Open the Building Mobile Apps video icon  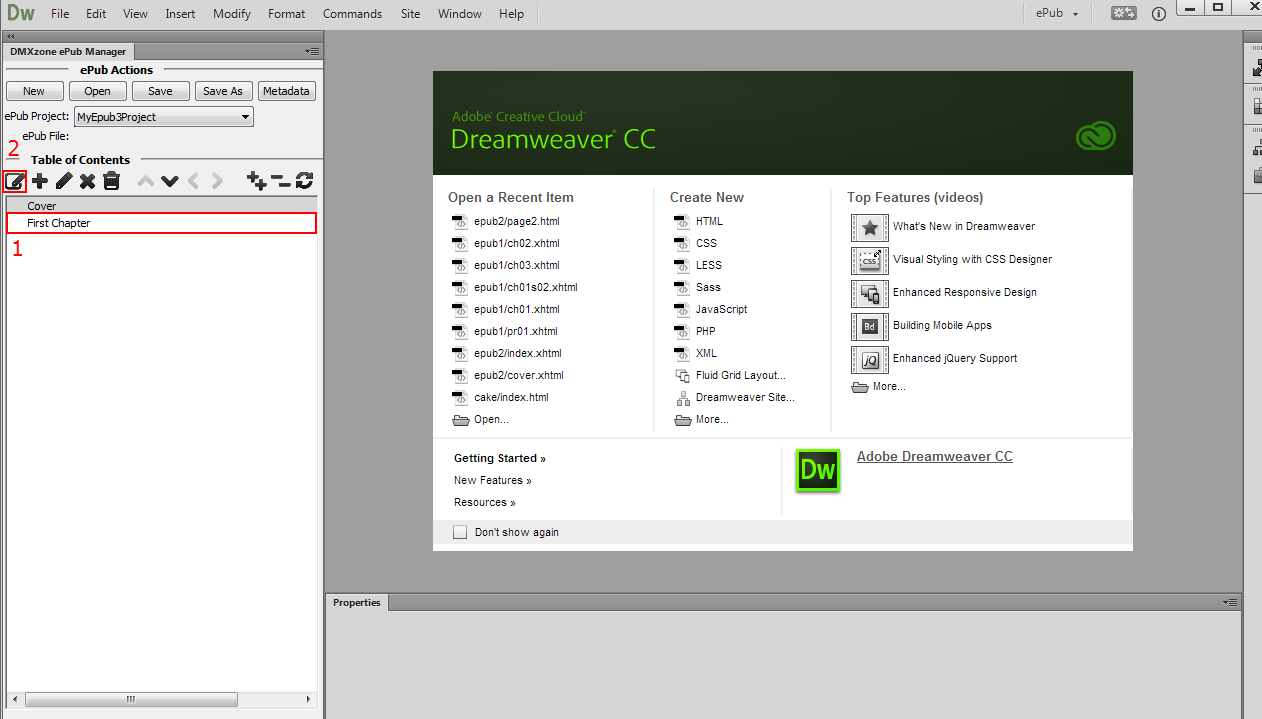click(x=869, y=326)
